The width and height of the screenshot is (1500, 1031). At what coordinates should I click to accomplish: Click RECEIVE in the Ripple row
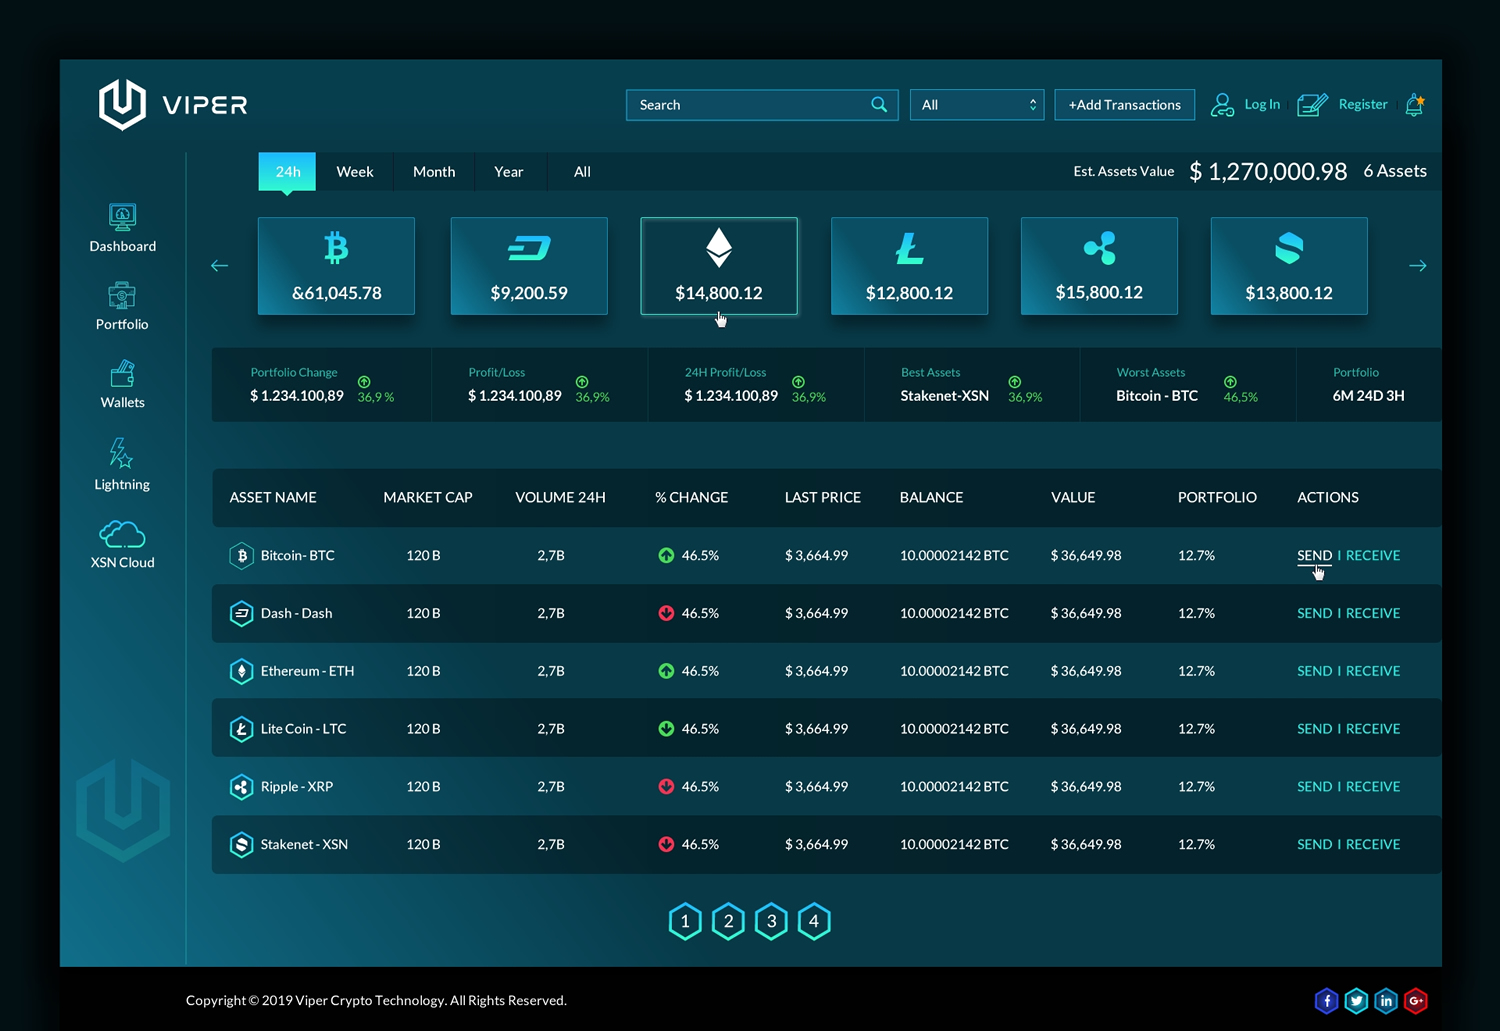1373,787
